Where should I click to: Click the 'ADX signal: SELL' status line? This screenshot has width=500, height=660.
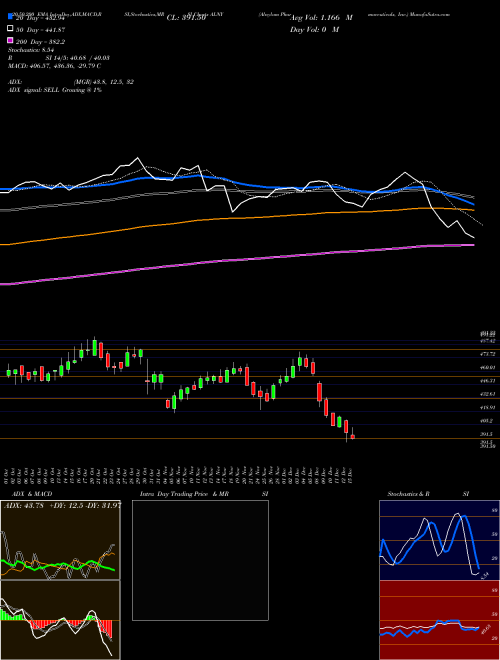(x=55, y=90)
